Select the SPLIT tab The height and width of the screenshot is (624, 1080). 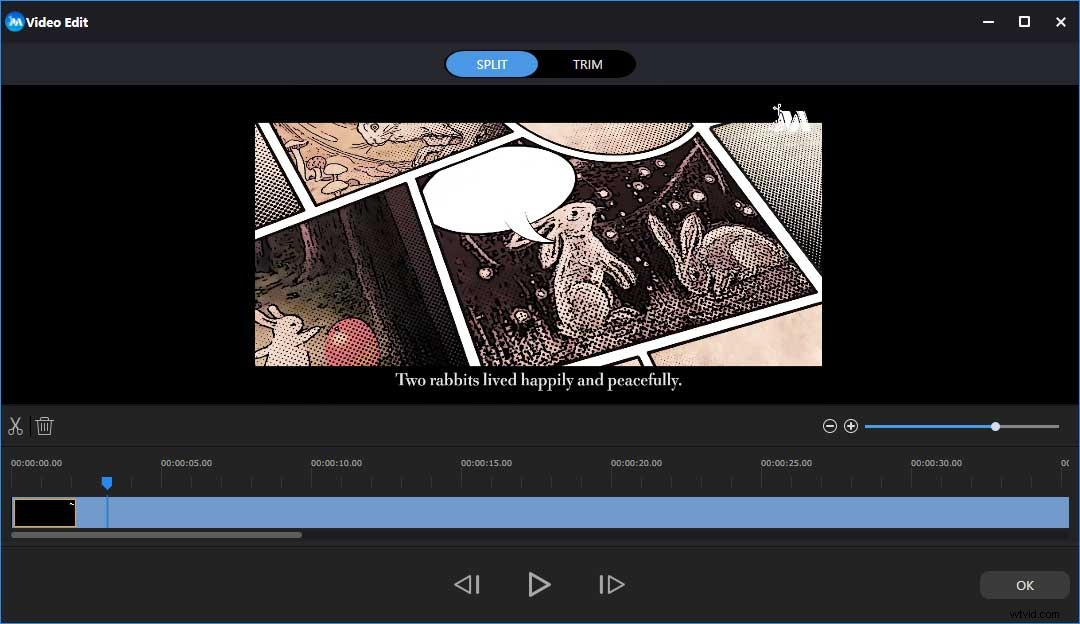click(491, 64)
